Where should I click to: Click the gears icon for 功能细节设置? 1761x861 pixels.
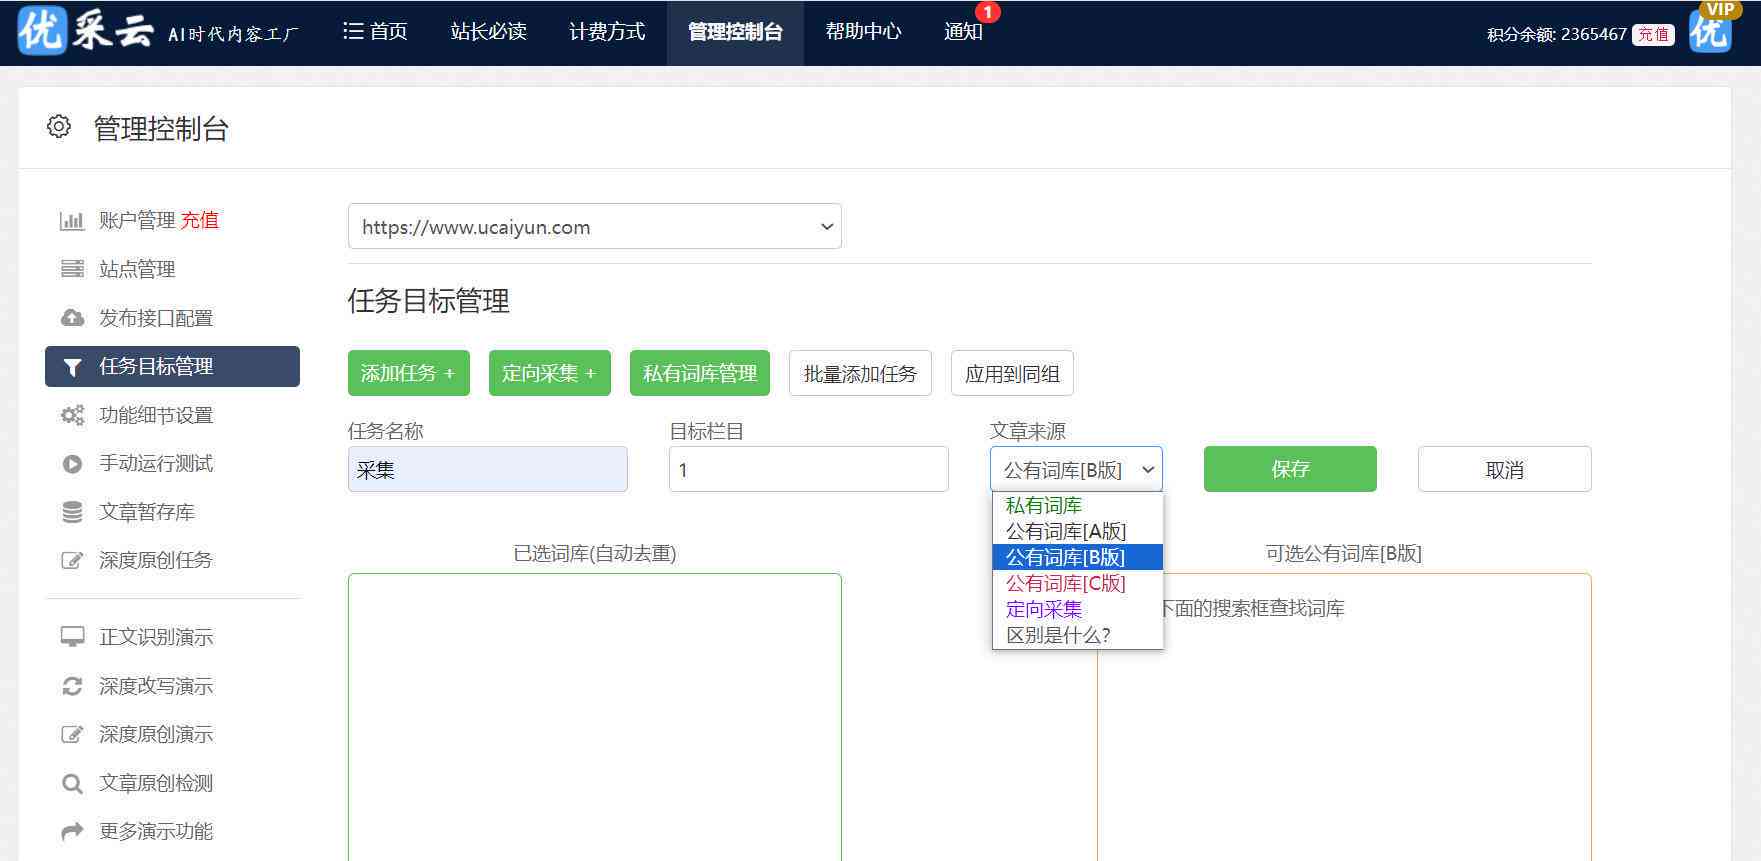(x=72, y=415)
